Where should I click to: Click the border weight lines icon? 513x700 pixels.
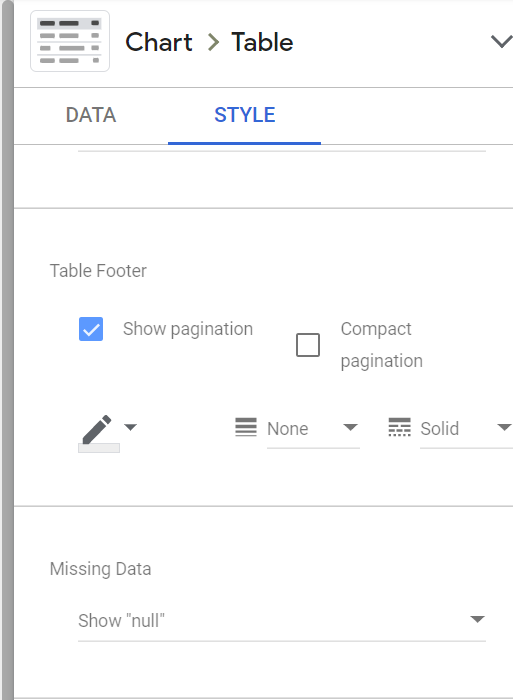(246, 427)
